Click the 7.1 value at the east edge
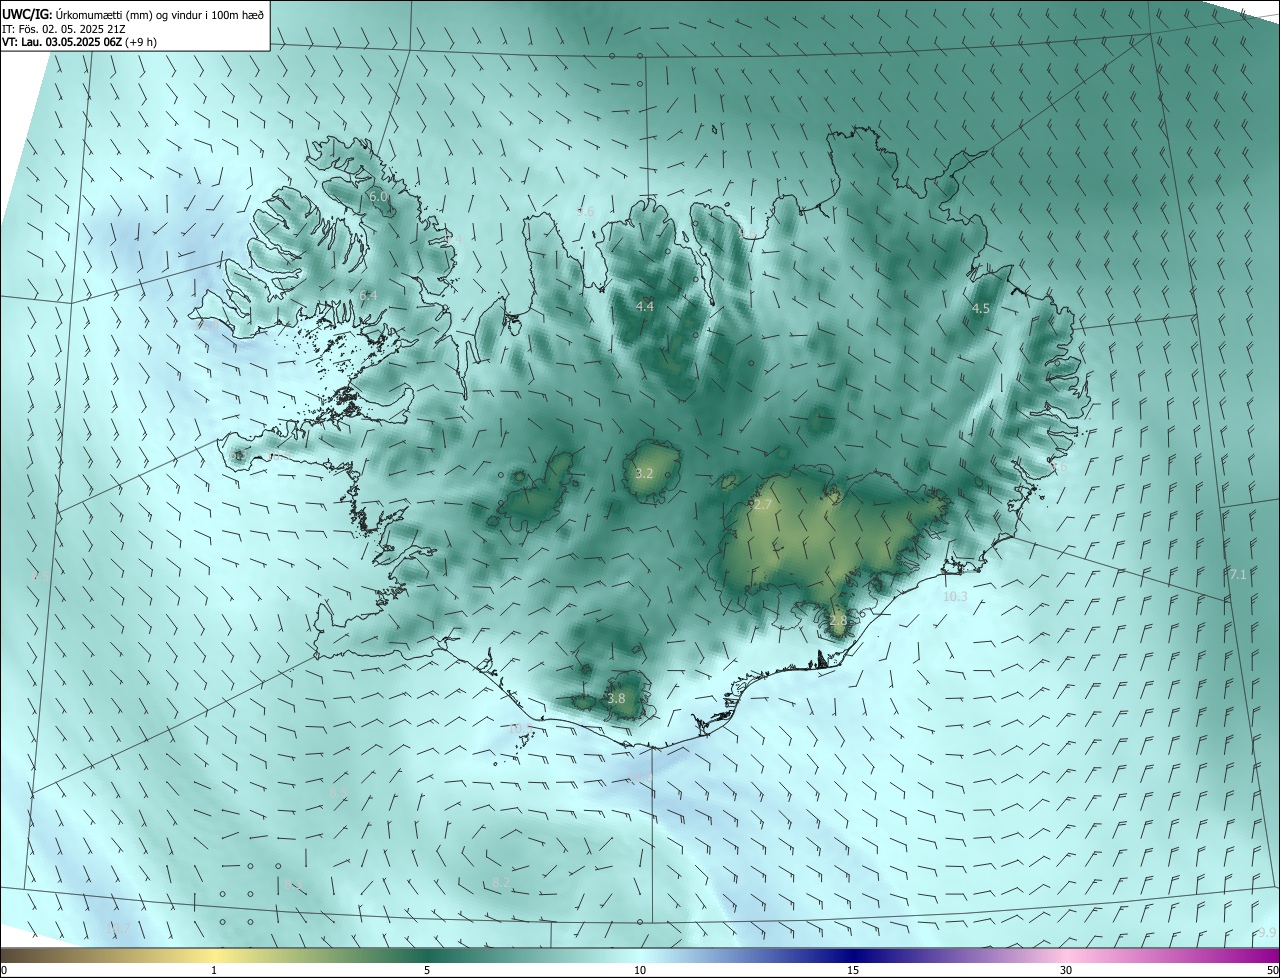Screen dimensions: 1280x978 1238,574
